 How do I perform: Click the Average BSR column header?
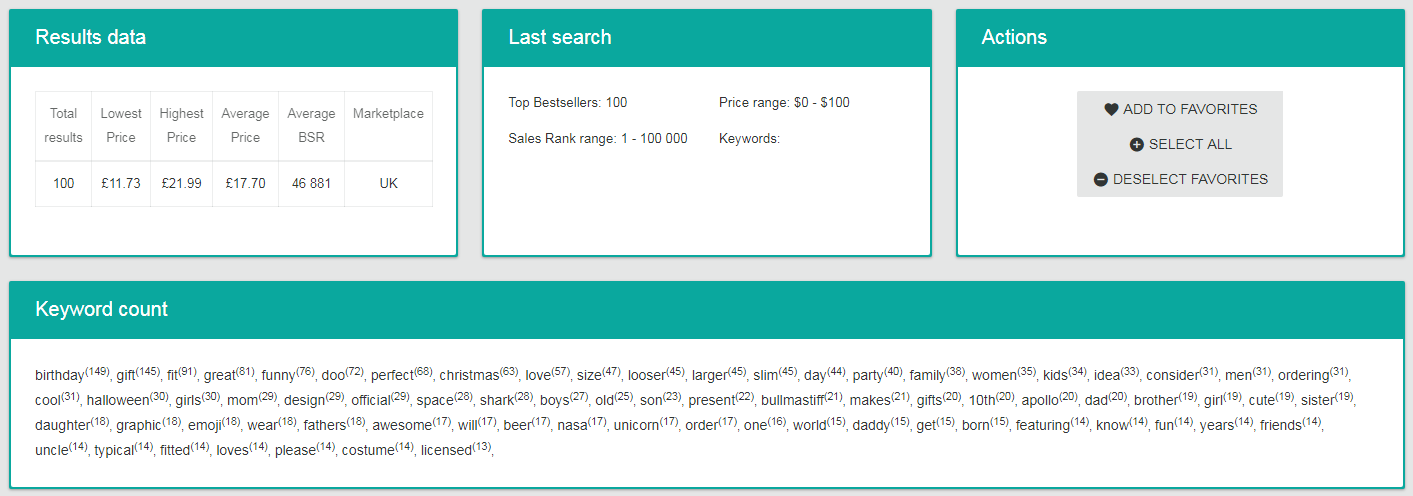311,126
